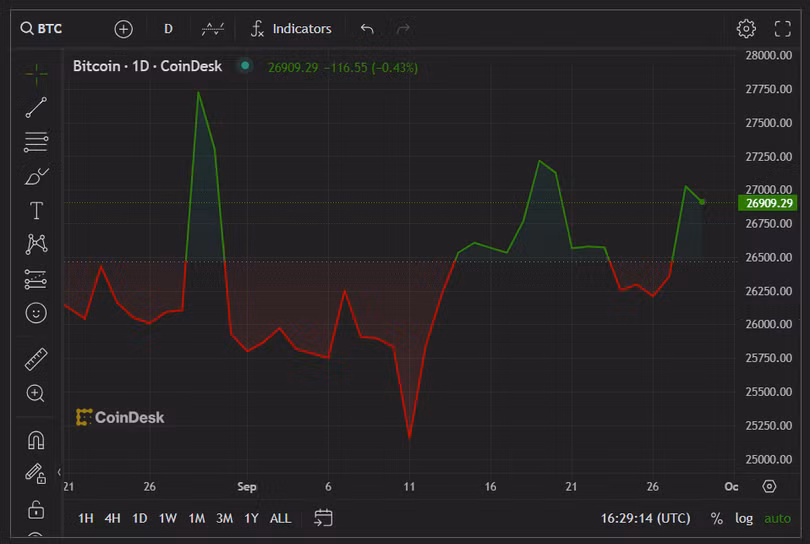The image size is (810, 544).
Task: Open the Indicators menu
Action: (x=291, y=29)
